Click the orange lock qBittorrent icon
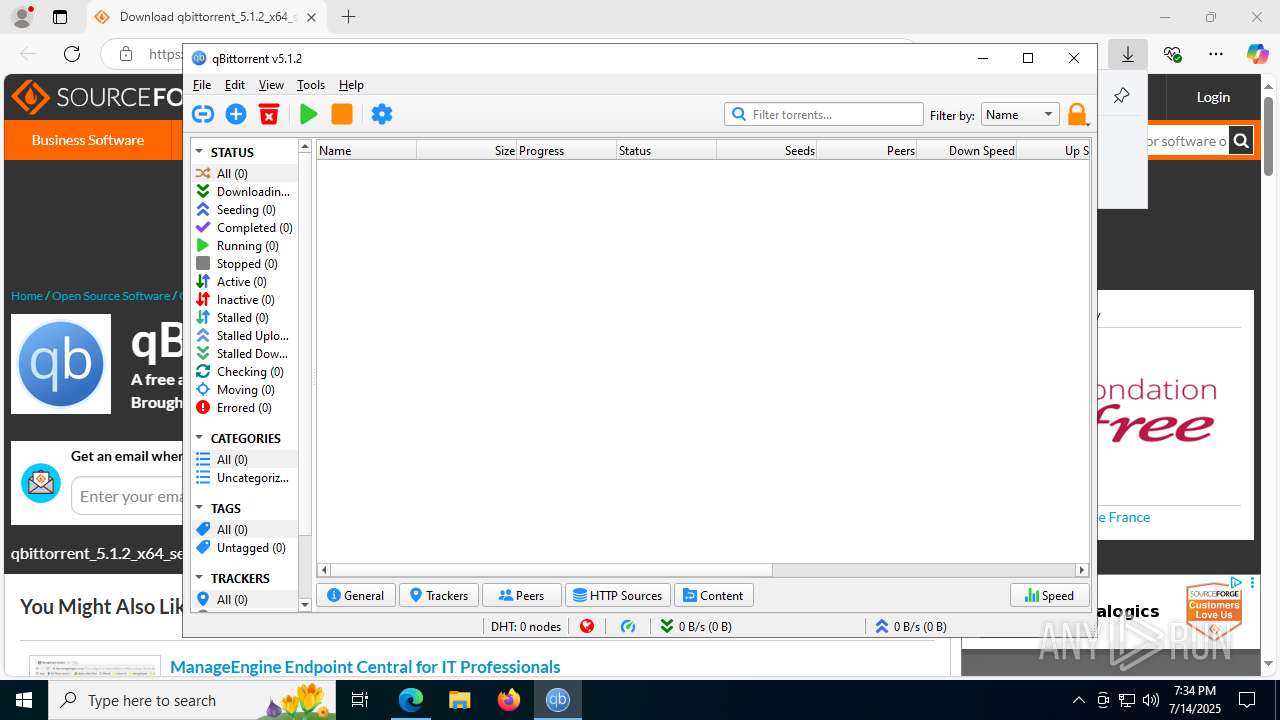Screen dimensions: 1280x720 point(1077,114)
